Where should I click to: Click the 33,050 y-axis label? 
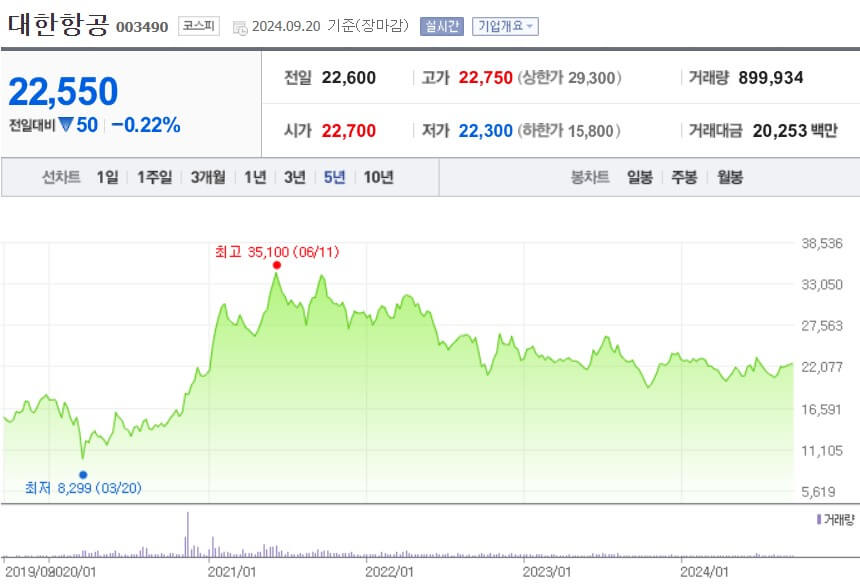pos(822,285)
